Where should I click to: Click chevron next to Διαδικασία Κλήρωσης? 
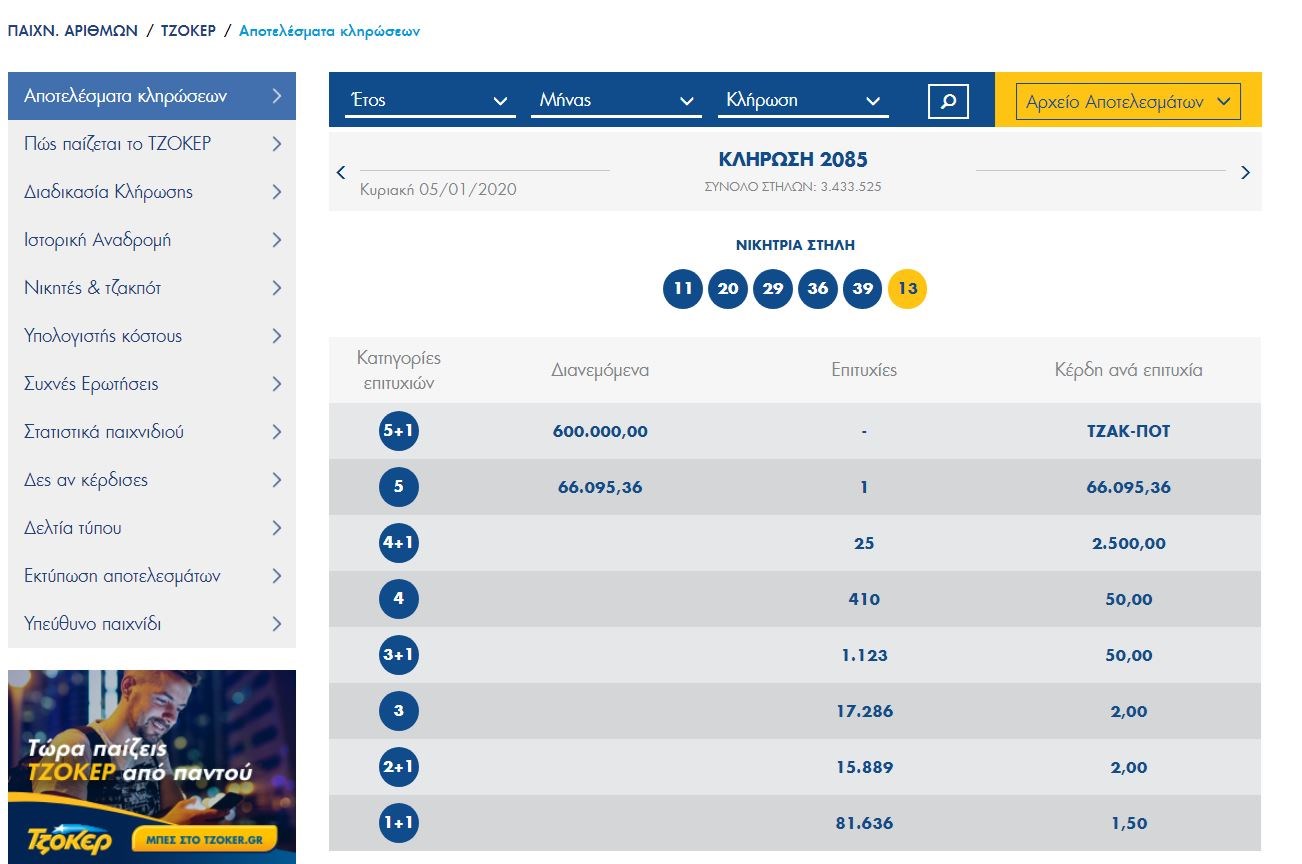(277, 192)
